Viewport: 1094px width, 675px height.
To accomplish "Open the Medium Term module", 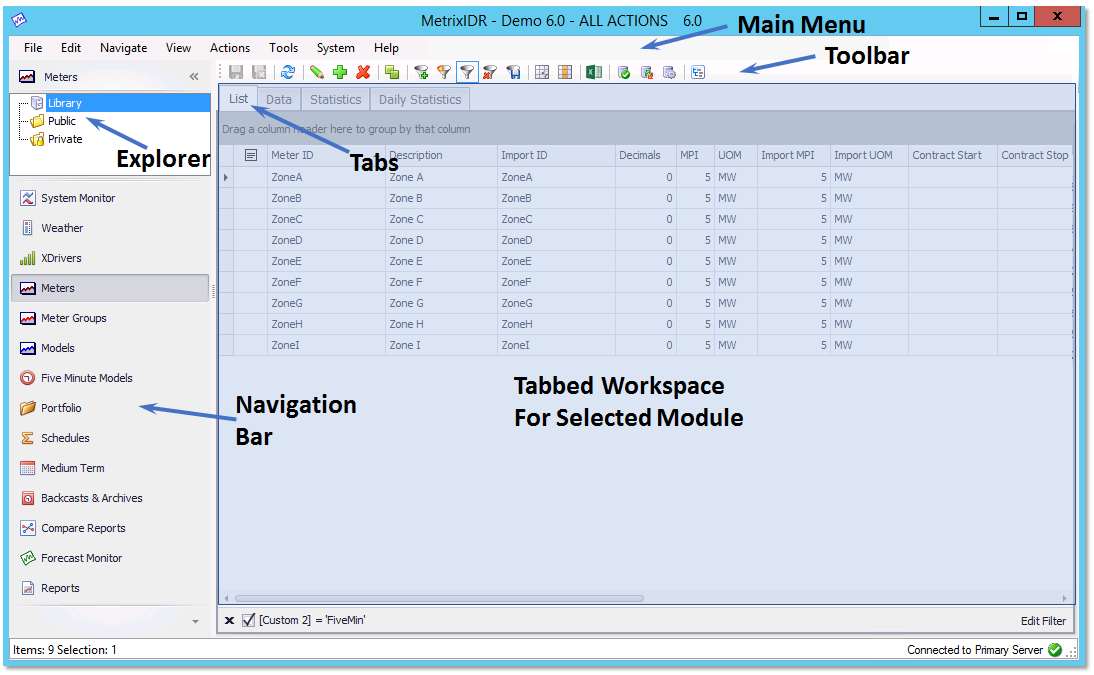I will tap(110, 468).
